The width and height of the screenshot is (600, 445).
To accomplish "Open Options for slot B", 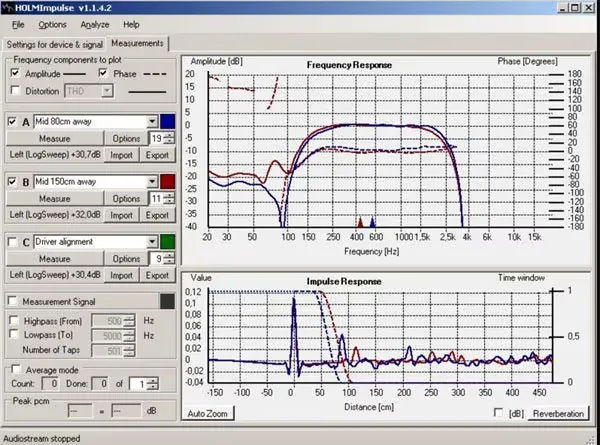I will (126, 199).
